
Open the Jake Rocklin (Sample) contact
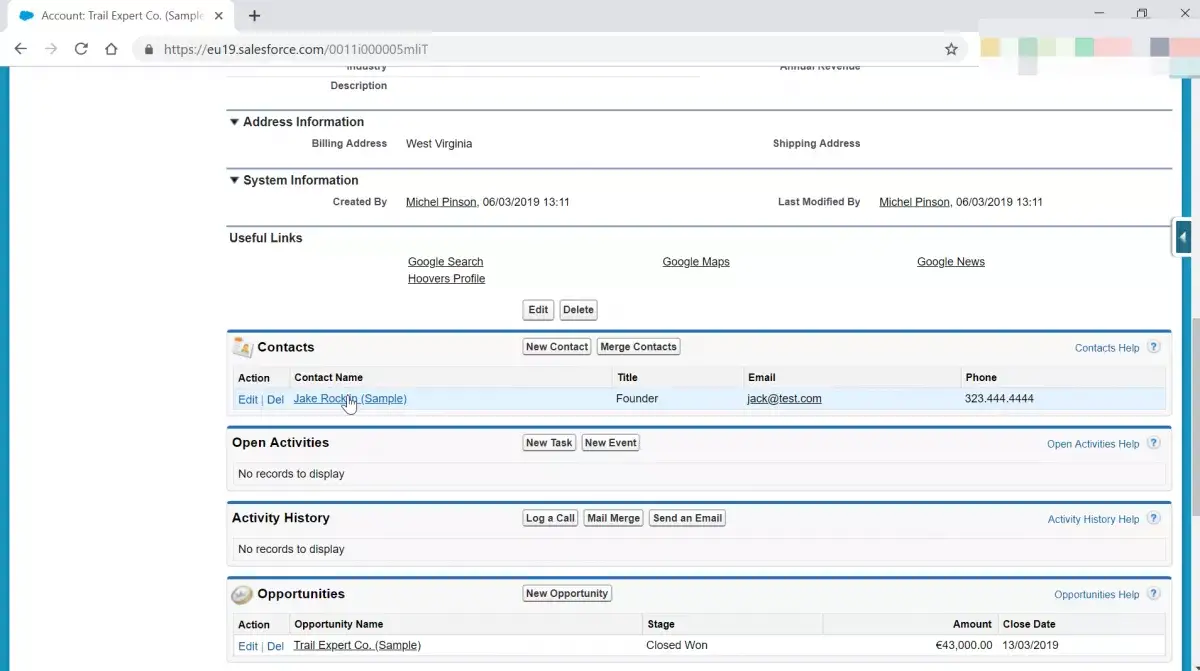350,399
